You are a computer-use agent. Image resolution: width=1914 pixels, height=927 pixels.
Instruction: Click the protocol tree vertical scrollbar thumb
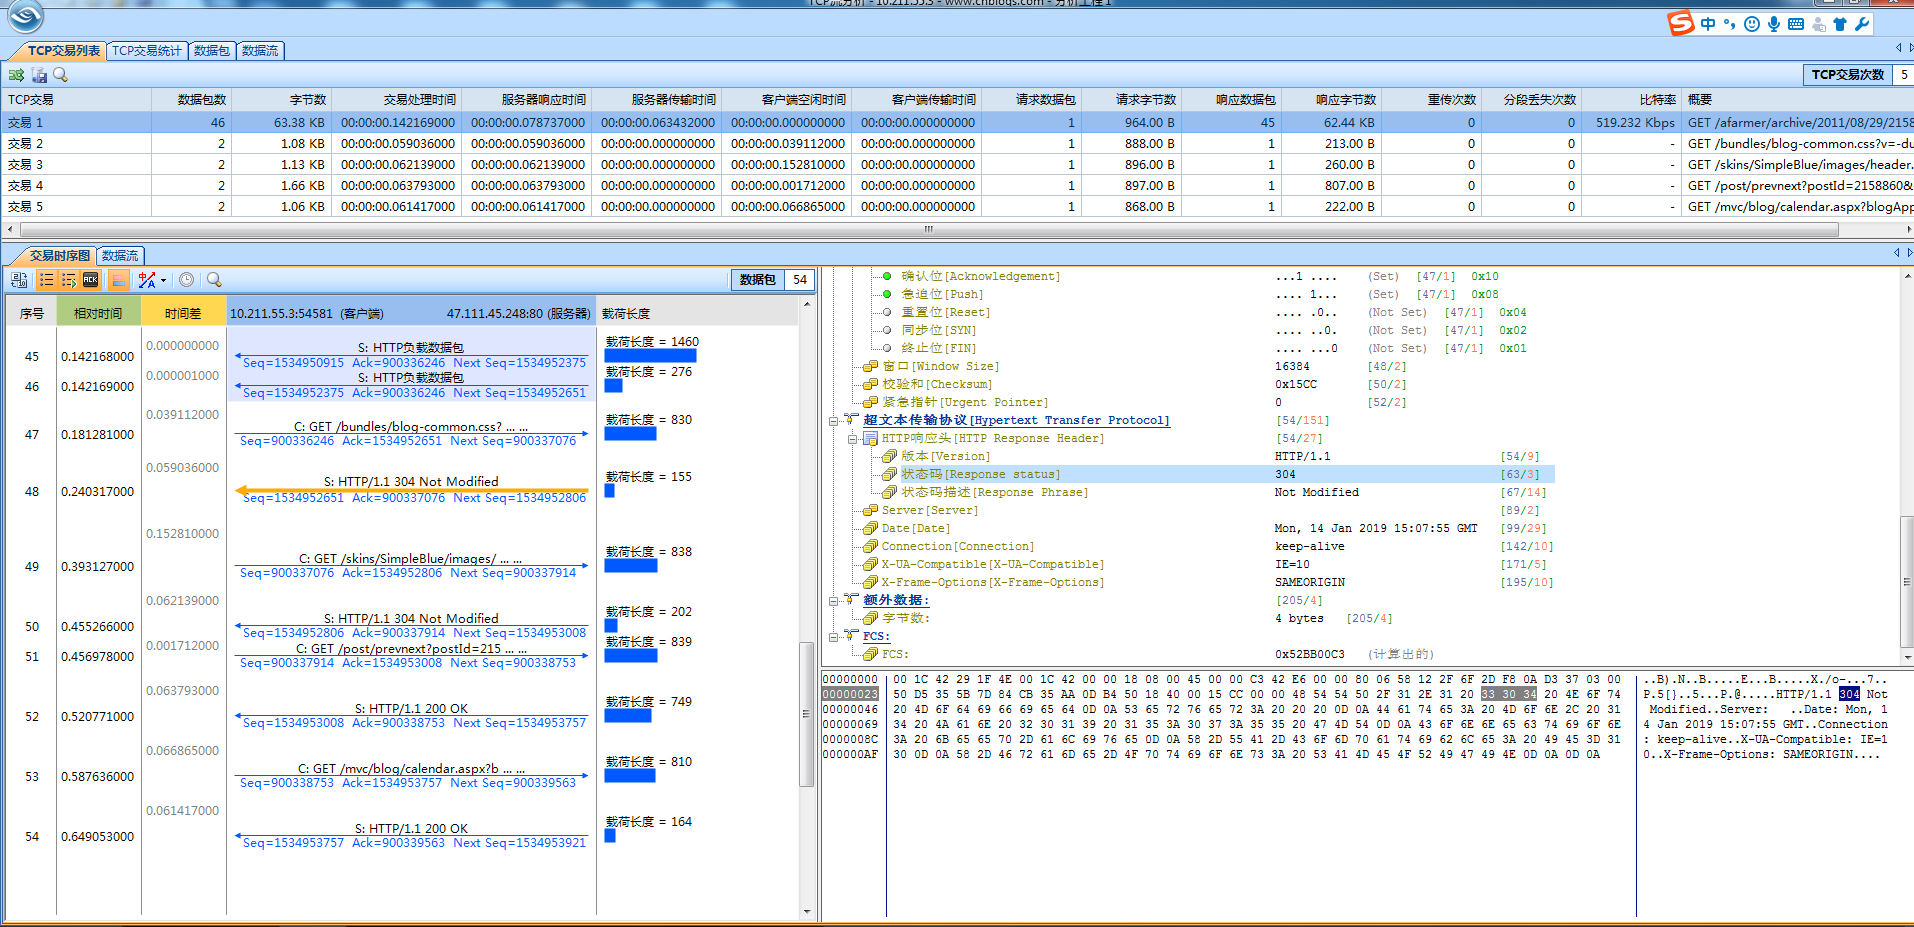(1906, 582)
